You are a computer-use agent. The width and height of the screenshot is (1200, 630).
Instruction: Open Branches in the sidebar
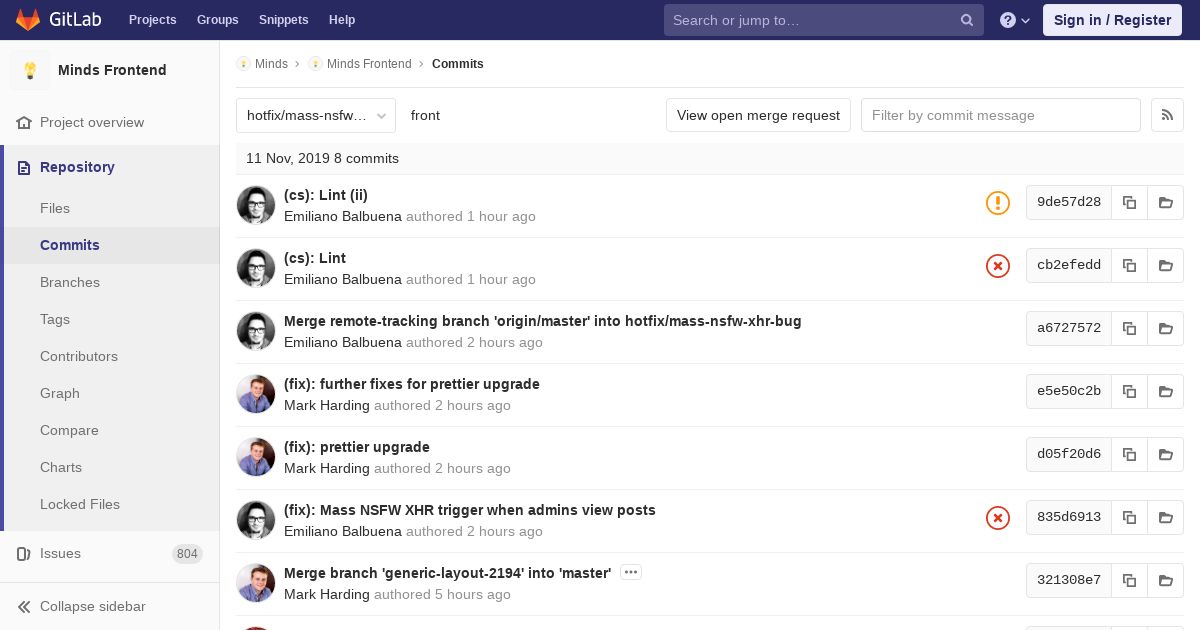(70, 282)
